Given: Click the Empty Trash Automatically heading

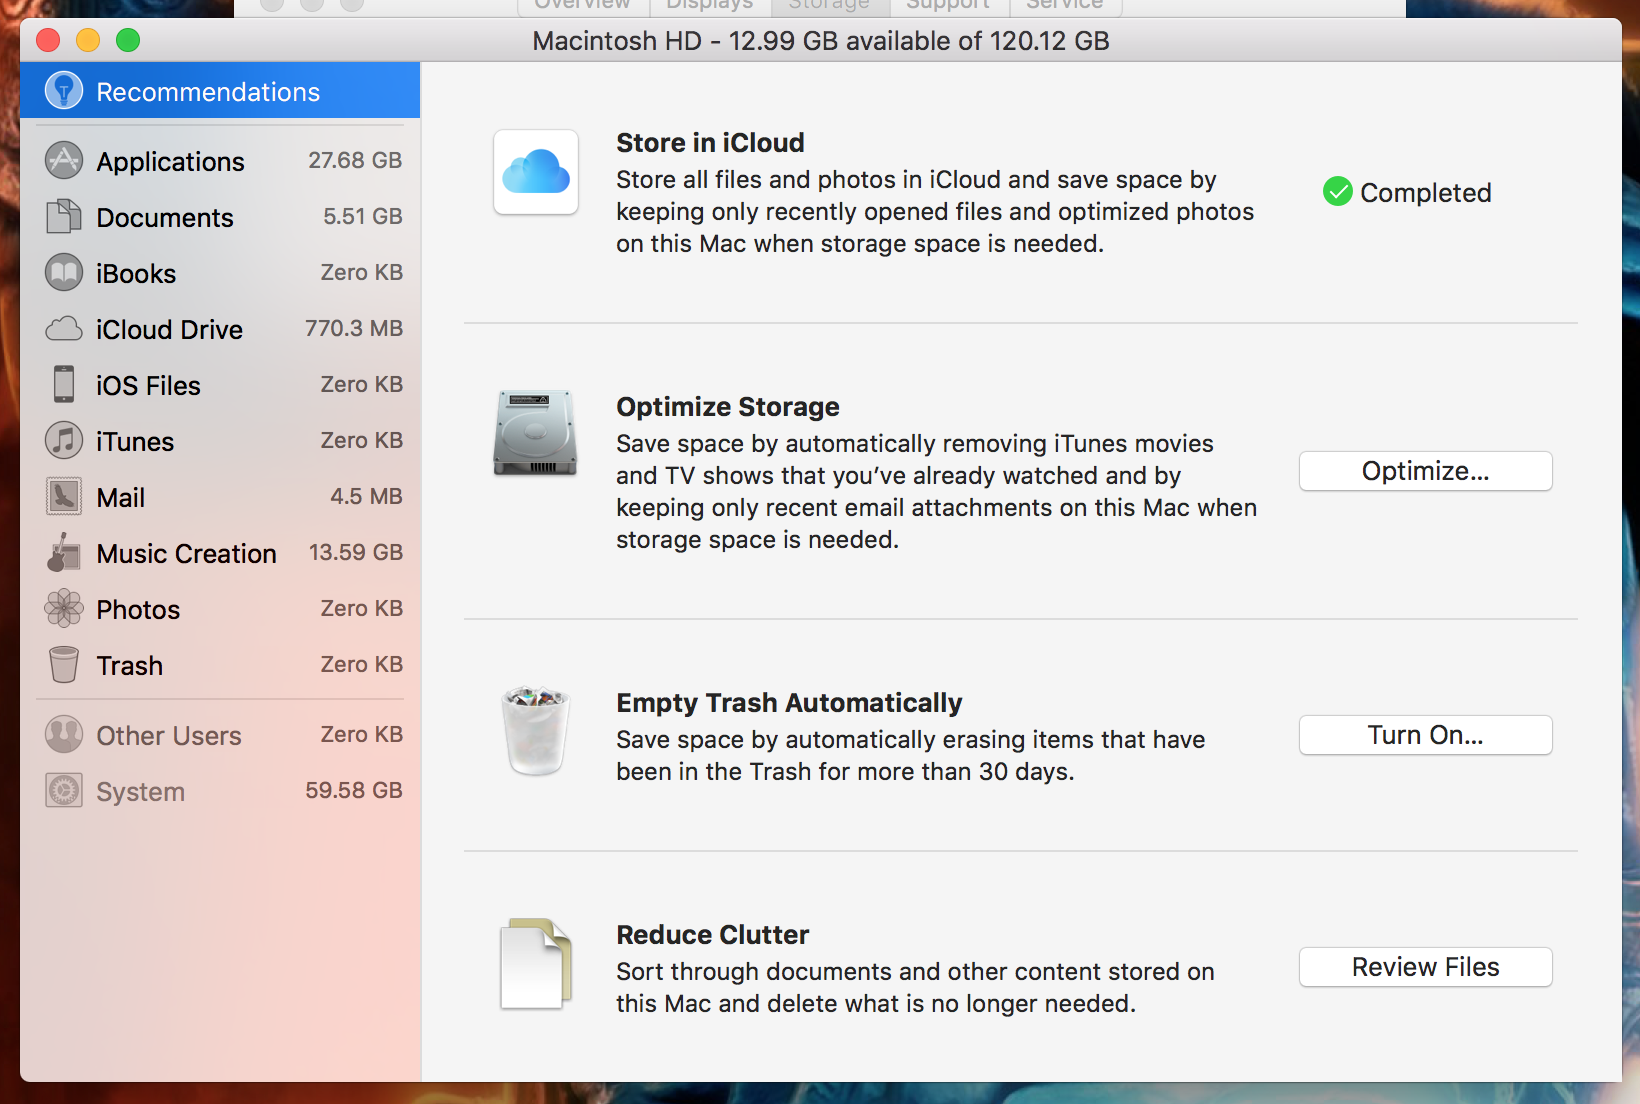Looking at the screenshot, I should point(789,703).
